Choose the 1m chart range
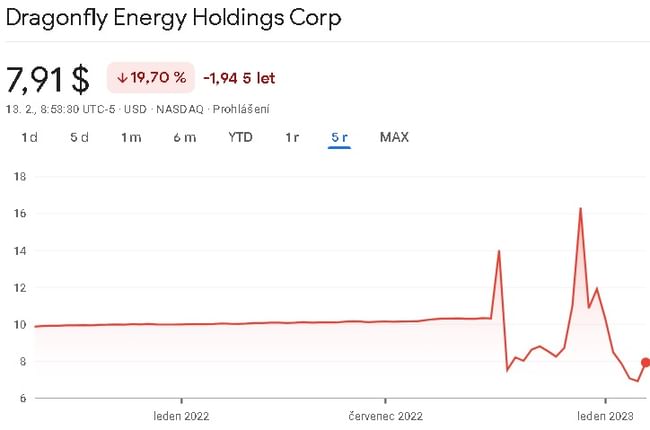This screenshot has height=430, width=650. pyautogui.click(x=131, y=137)
